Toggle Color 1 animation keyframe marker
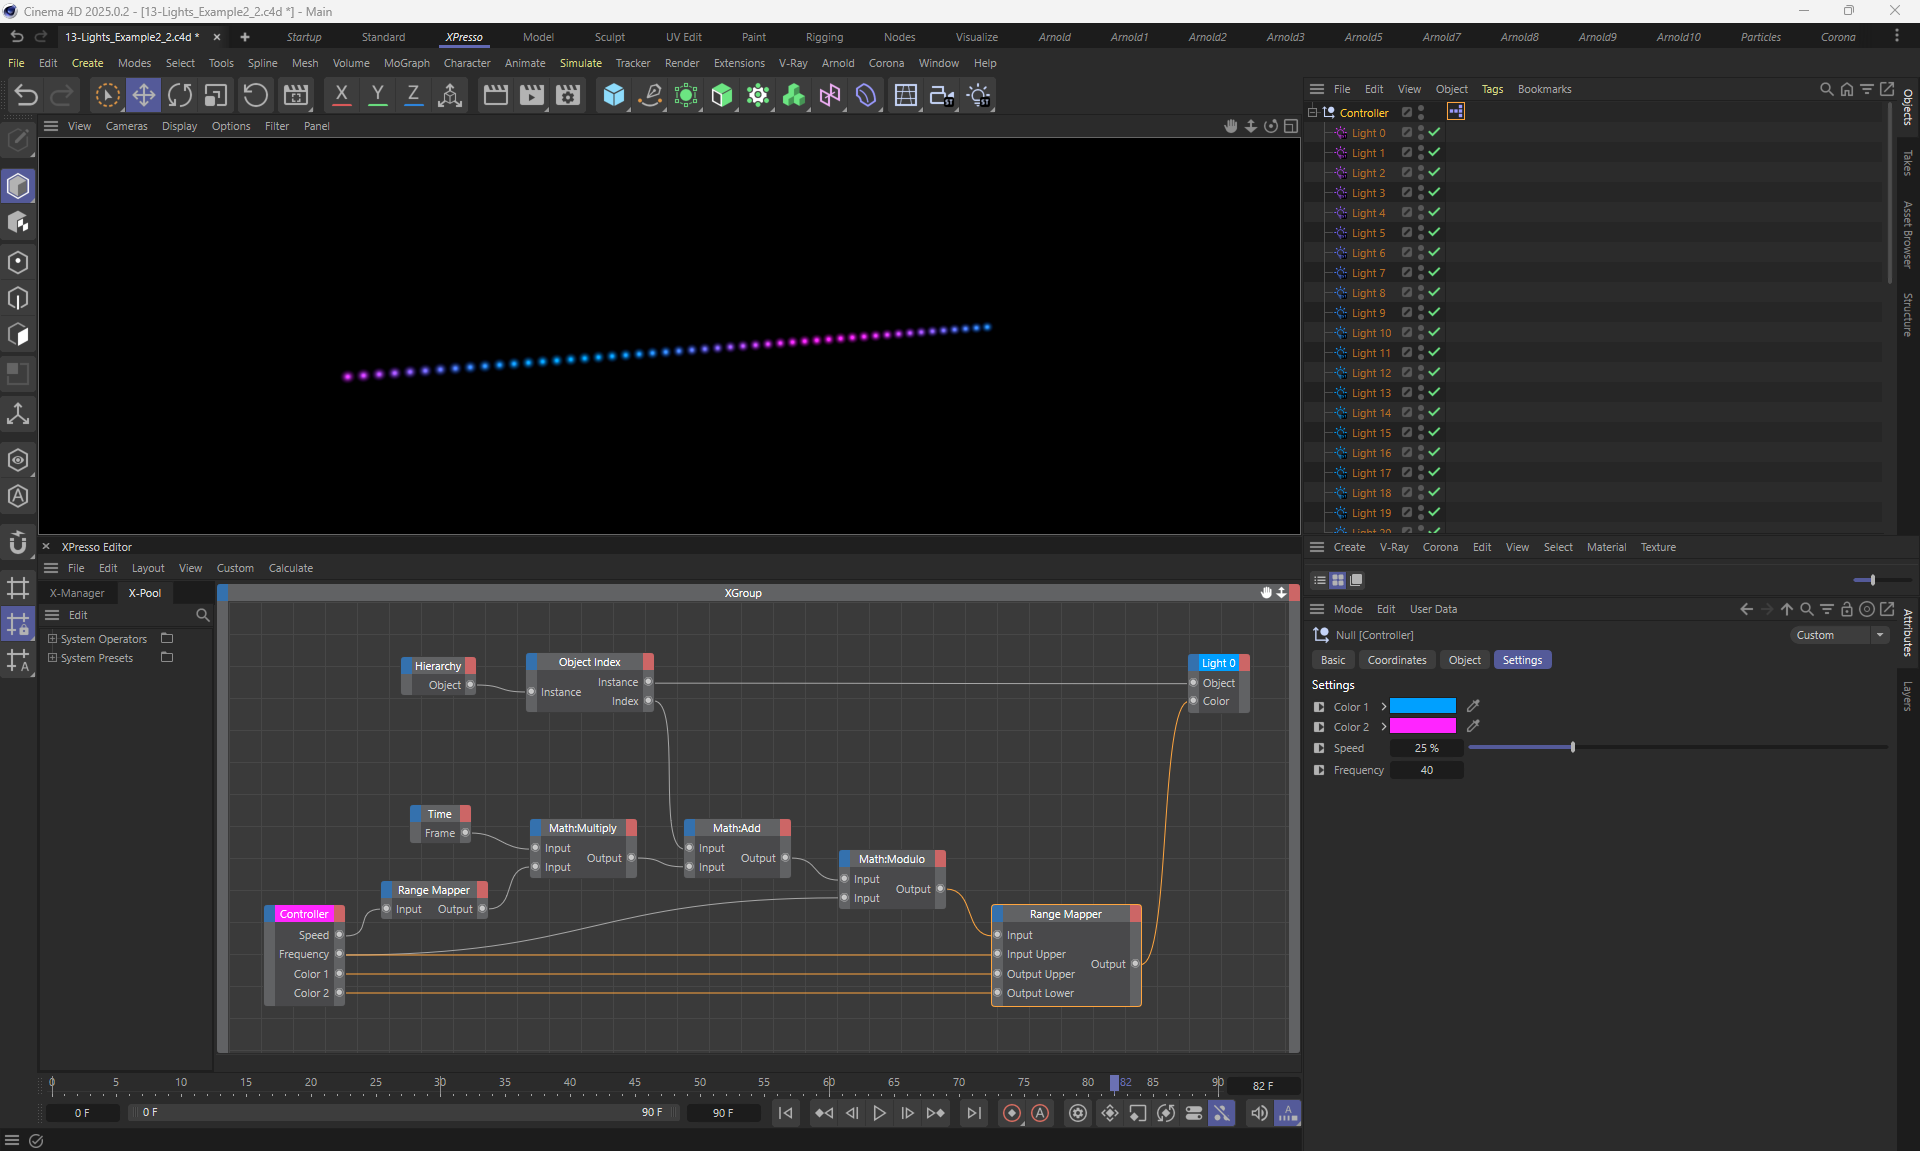 click(x=1319, y=707)
